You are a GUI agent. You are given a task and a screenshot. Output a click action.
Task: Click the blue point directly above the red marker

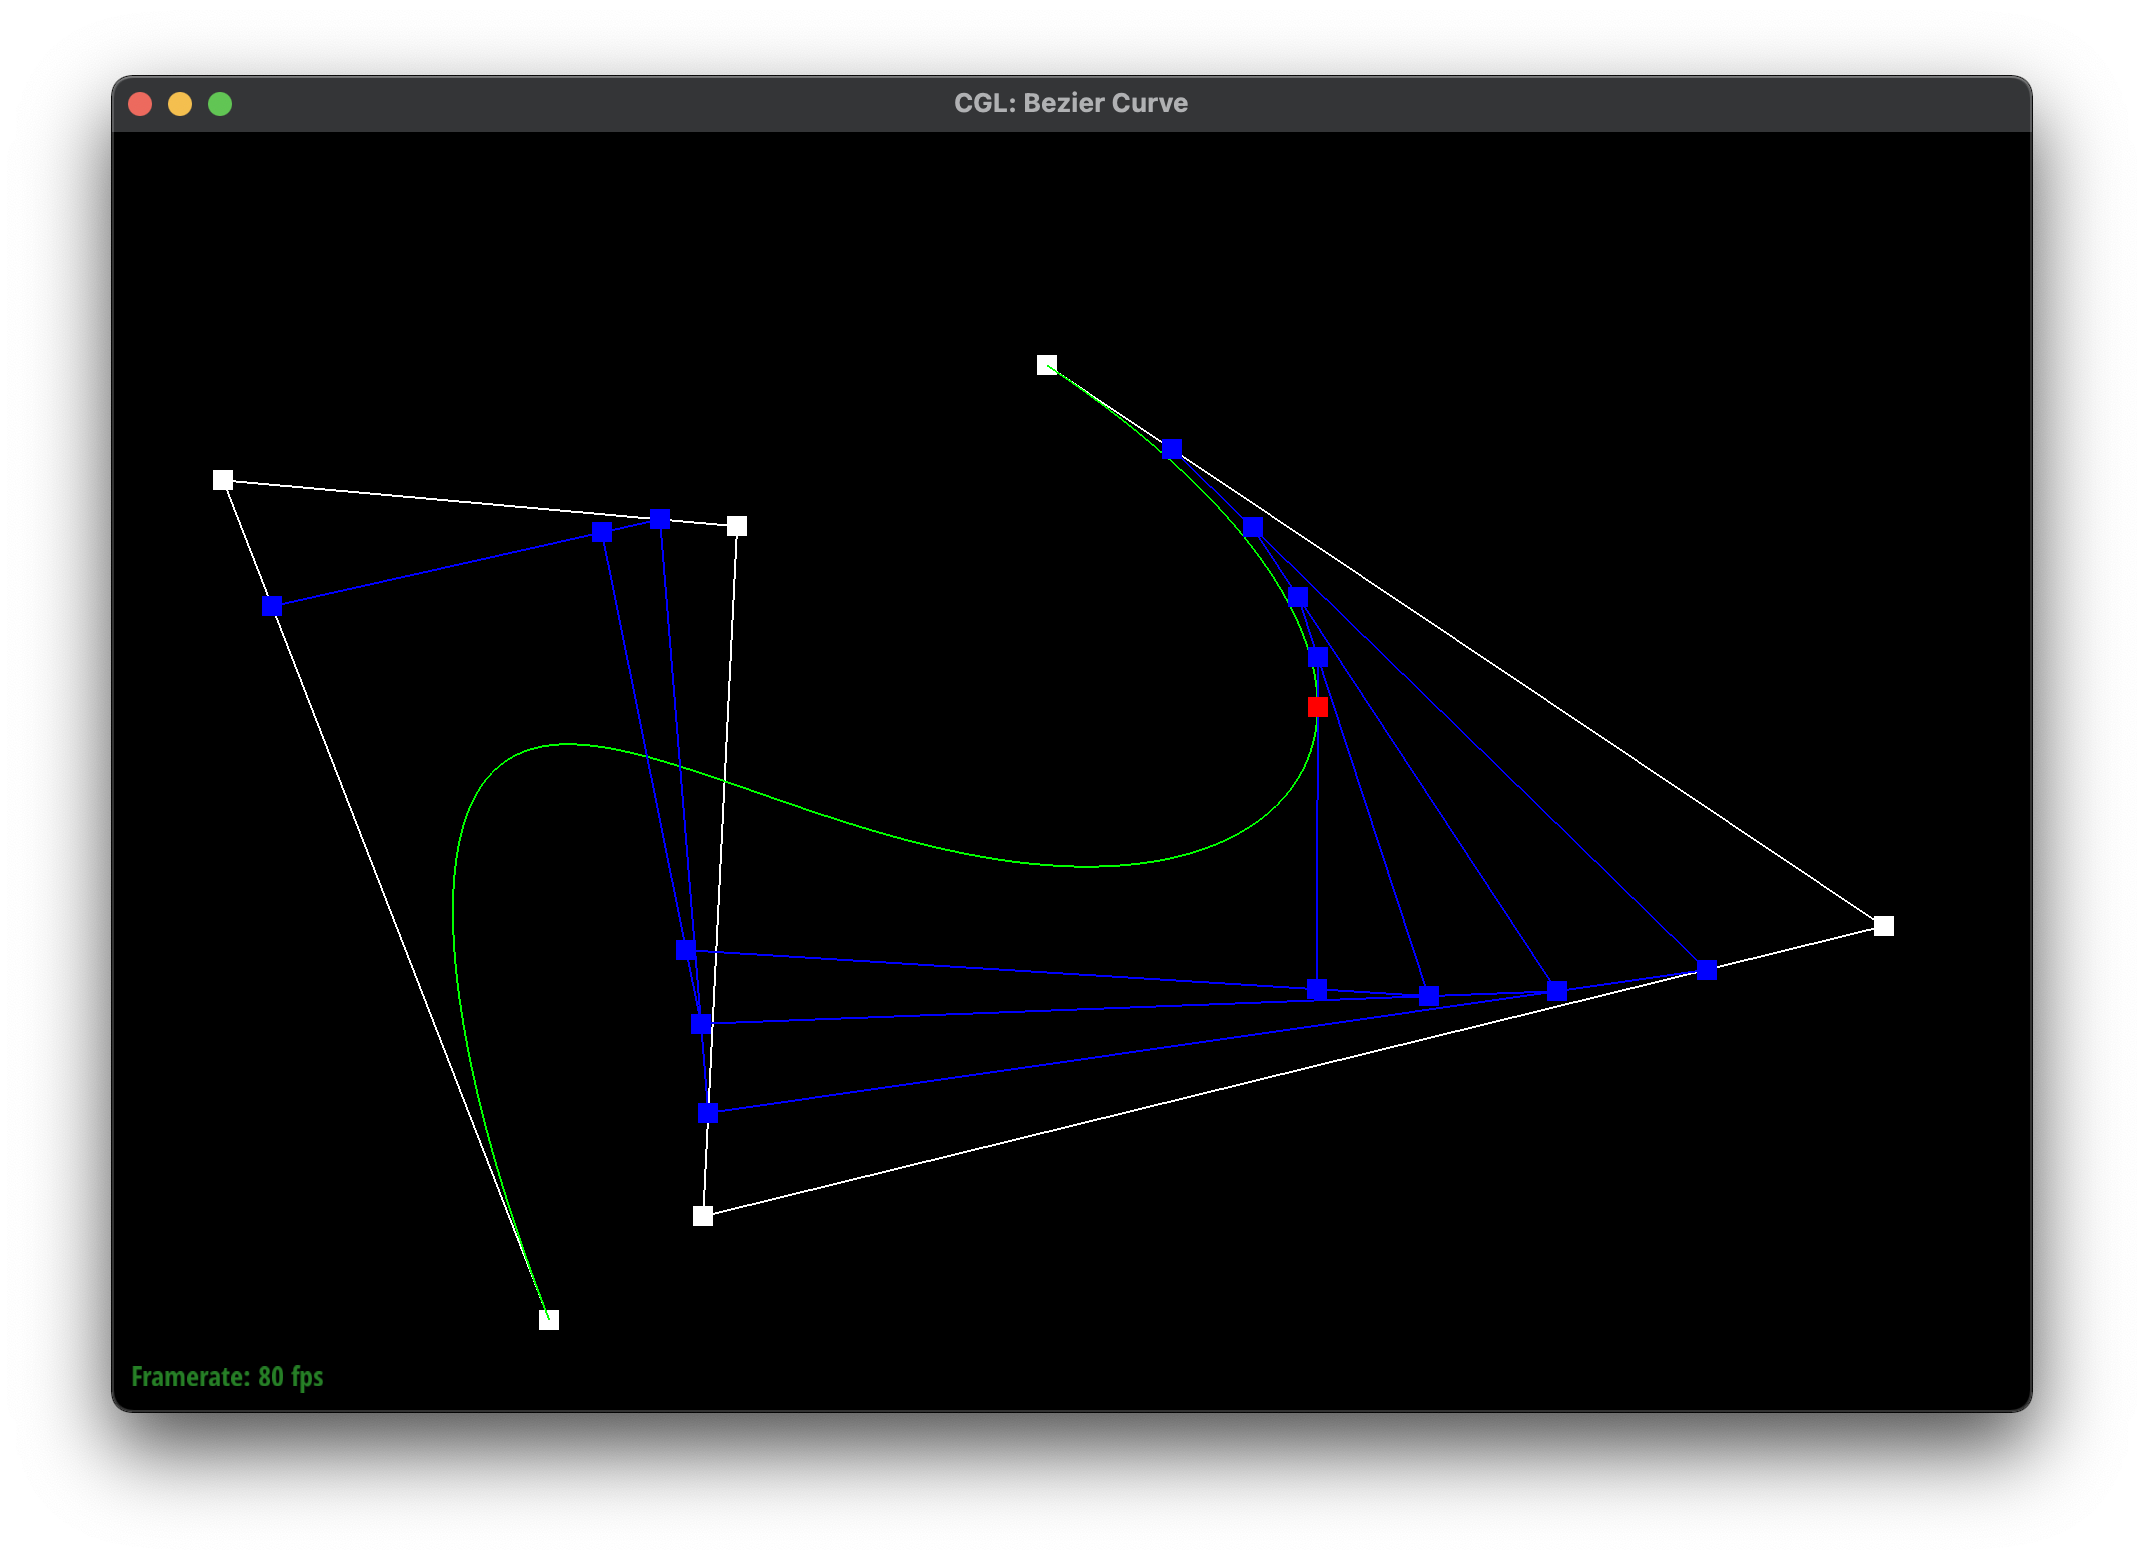pos(1317,658)
